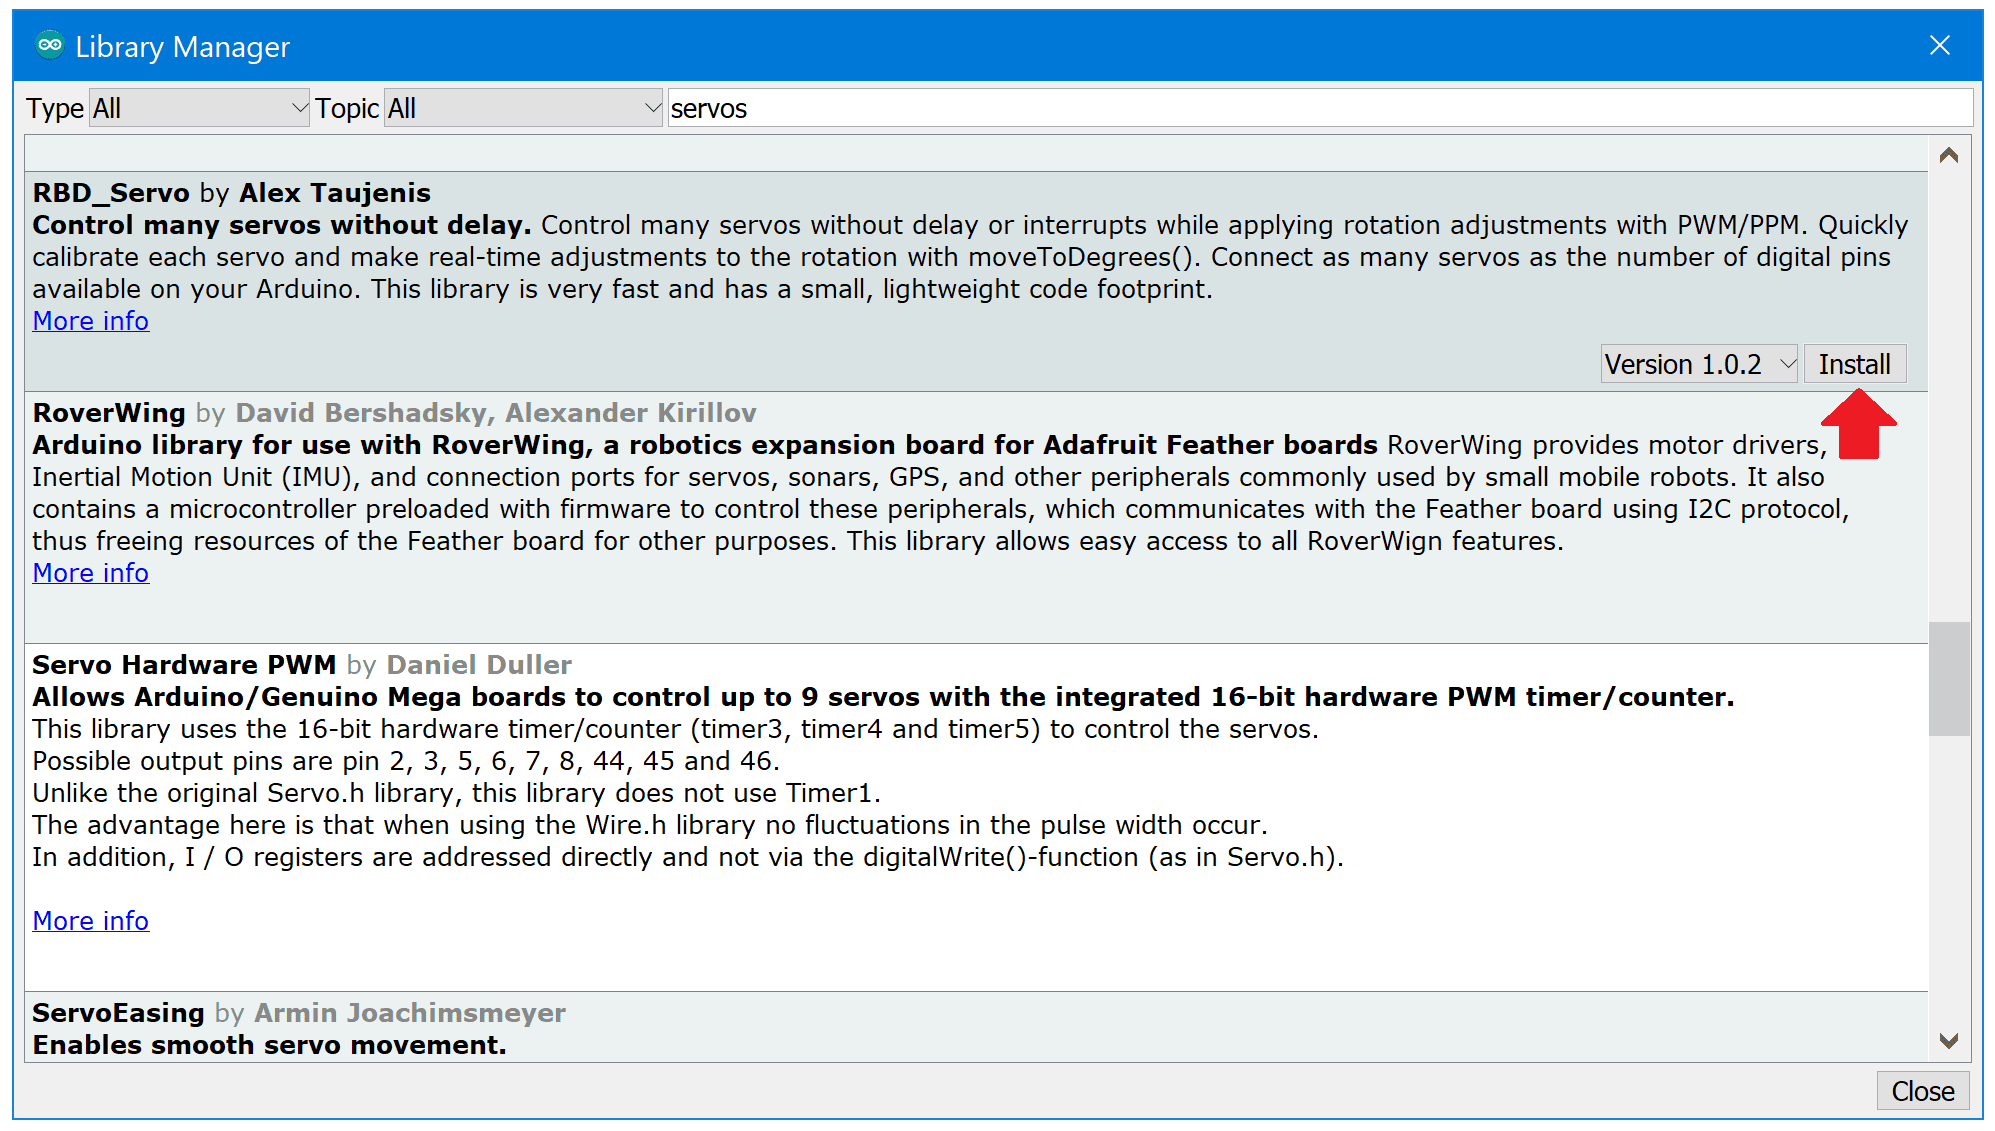Click the Topic dropdown chevron arrow

652,108
